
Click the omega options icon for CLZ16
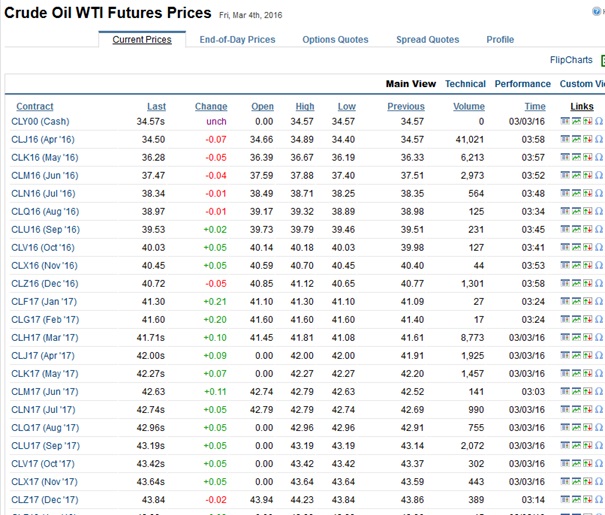[x=598, y=283]
